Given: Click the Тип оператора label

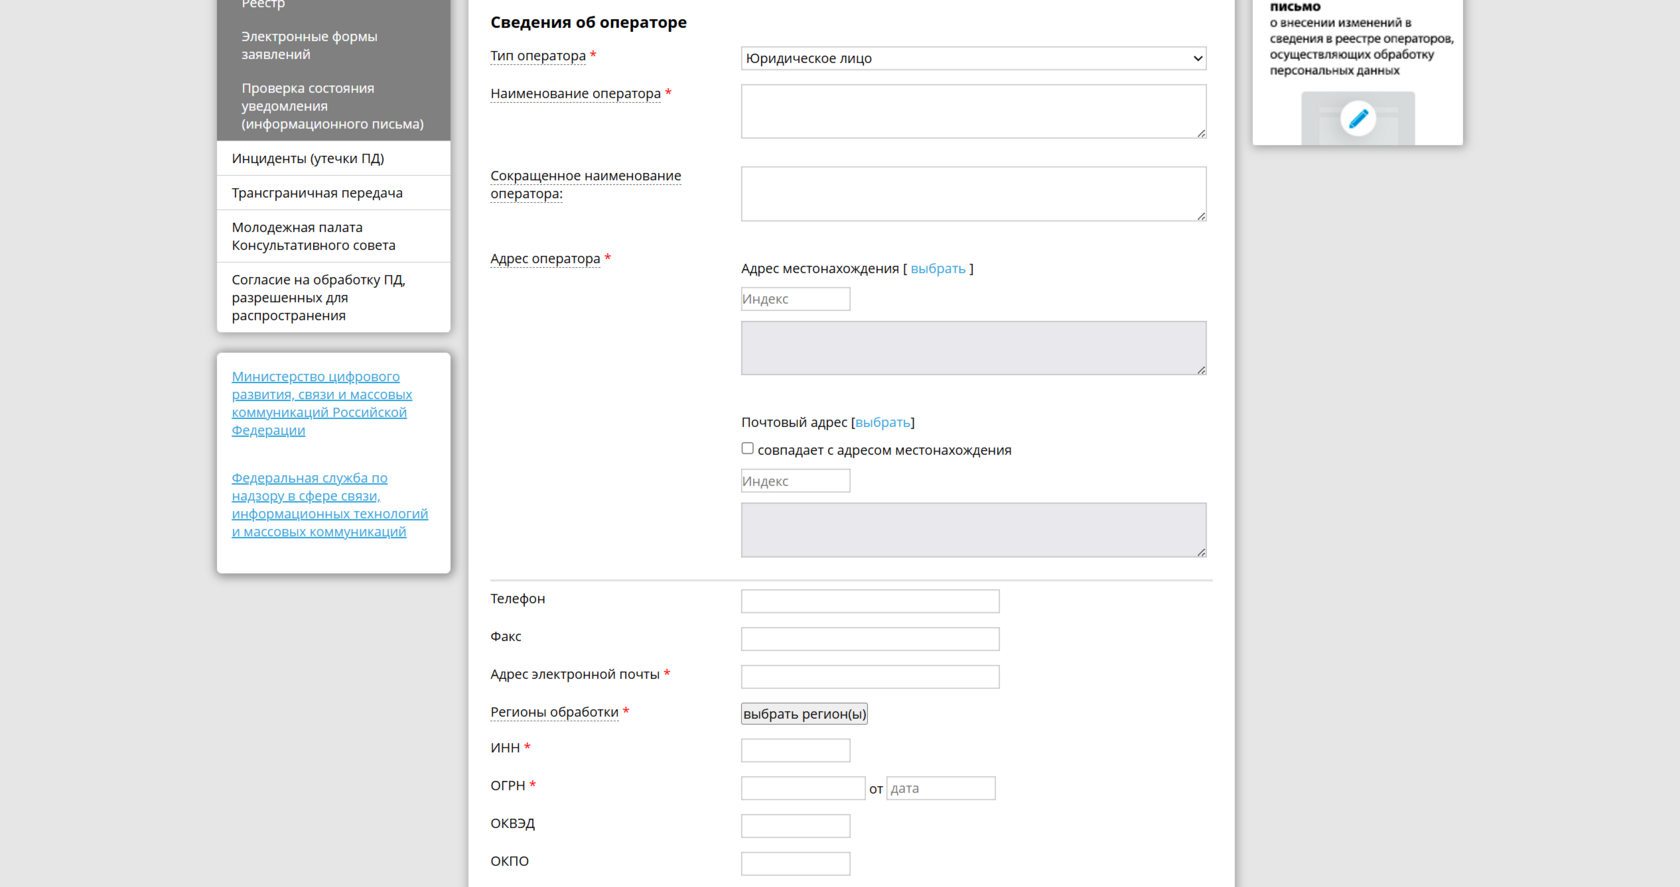Looking at the screenshot, I should tap(538, 56).
